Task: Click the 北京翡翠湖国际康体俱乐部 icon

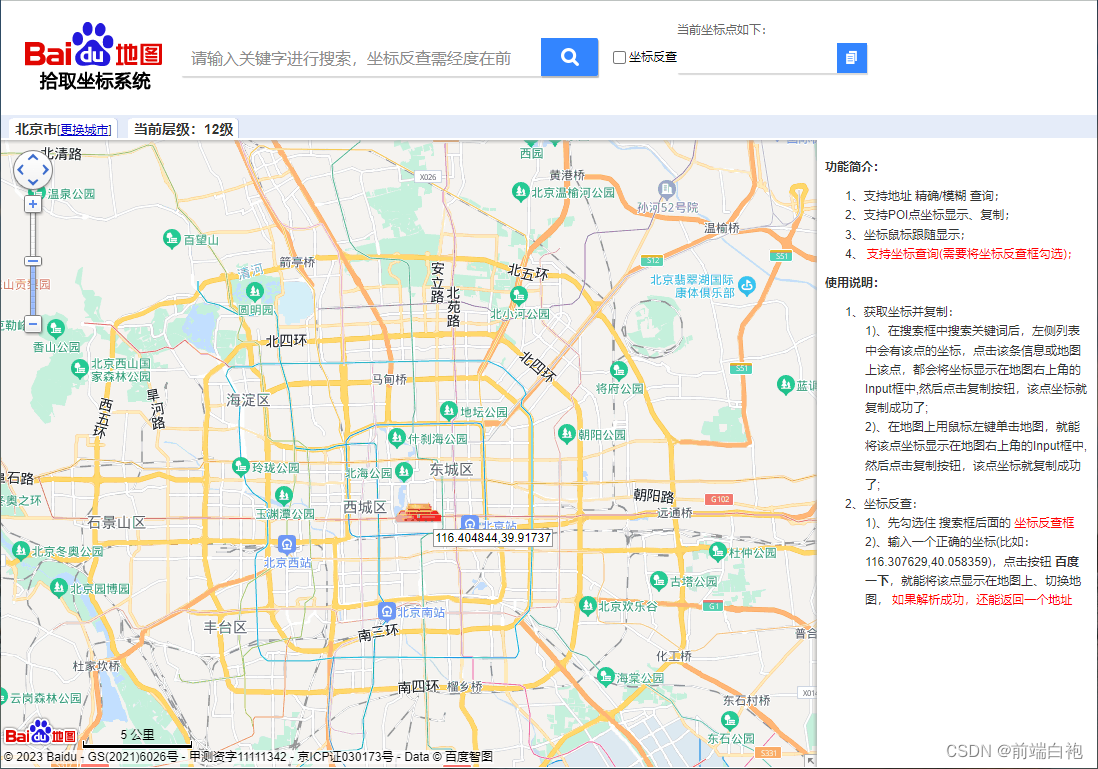Action: pyautogui.click(x=747, y=285)
